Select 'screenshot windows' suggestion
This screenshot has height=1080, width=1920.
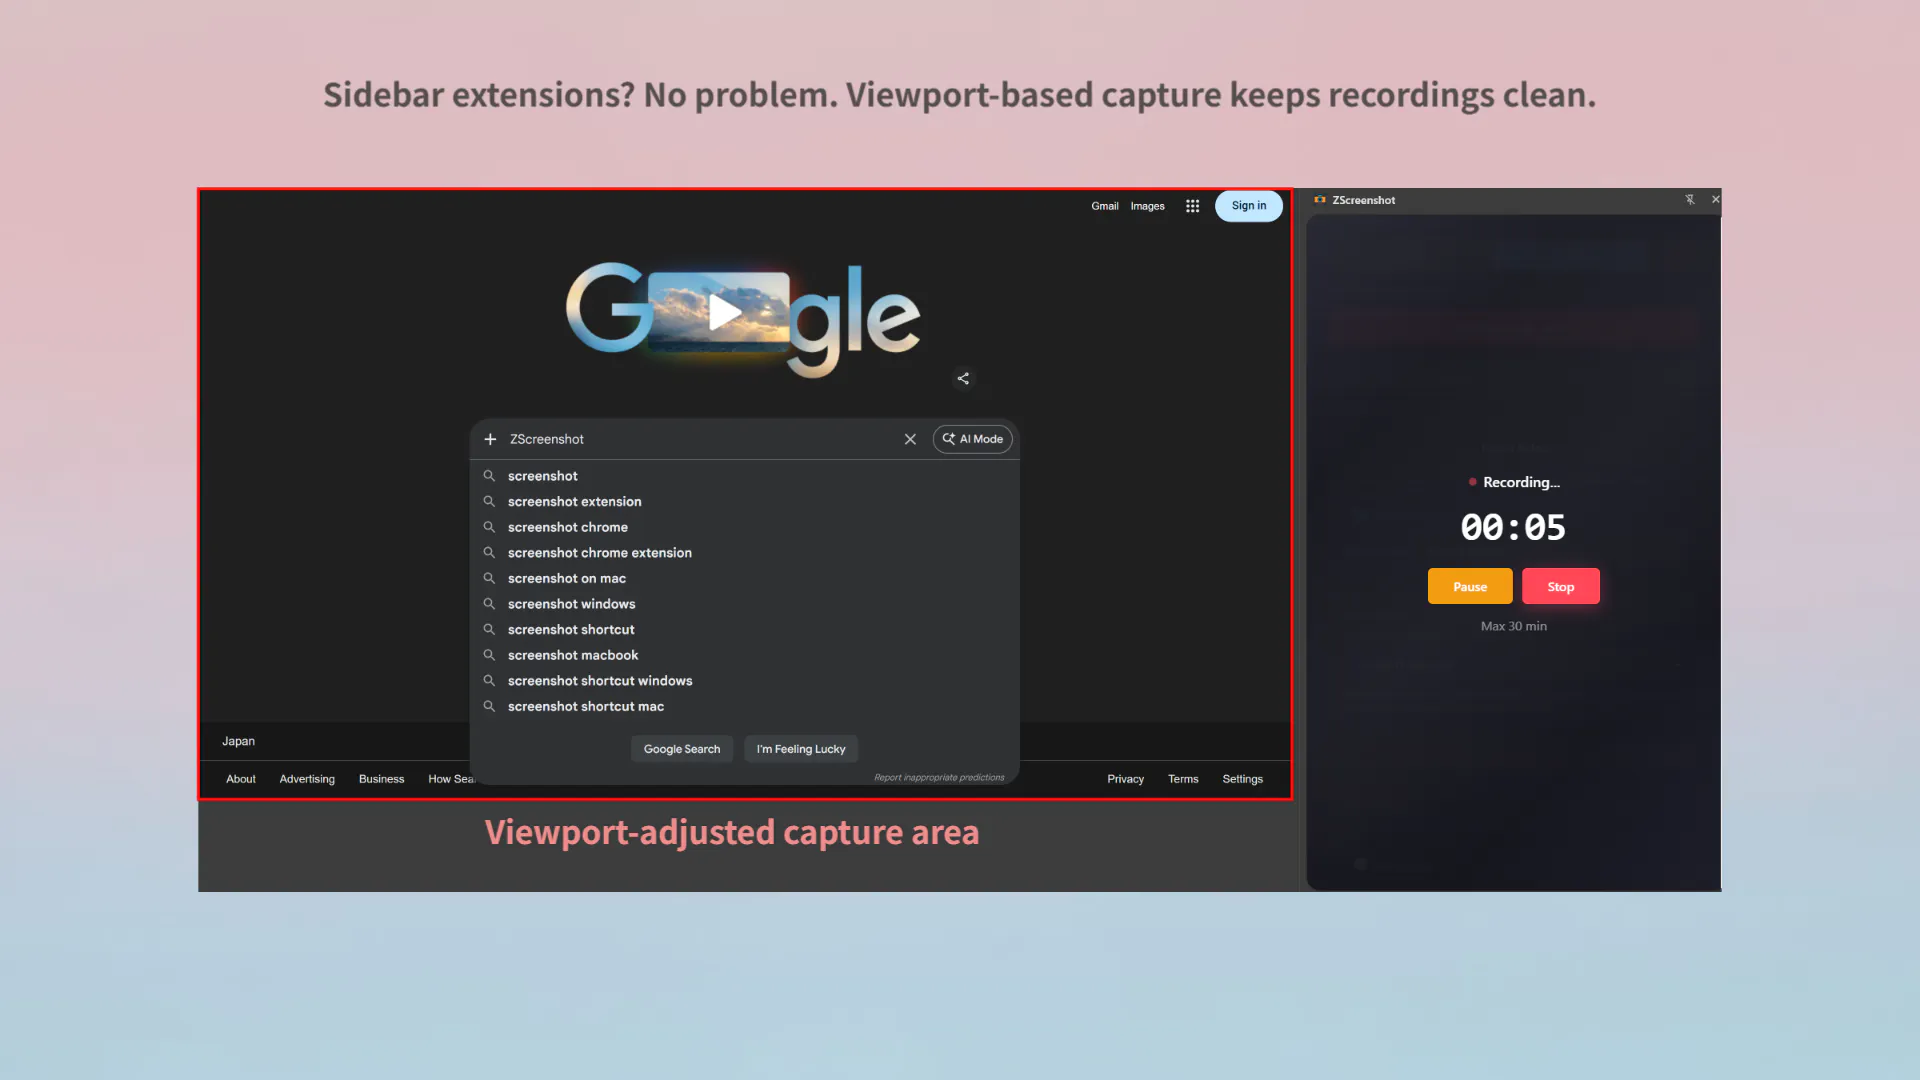coord(744,604)
